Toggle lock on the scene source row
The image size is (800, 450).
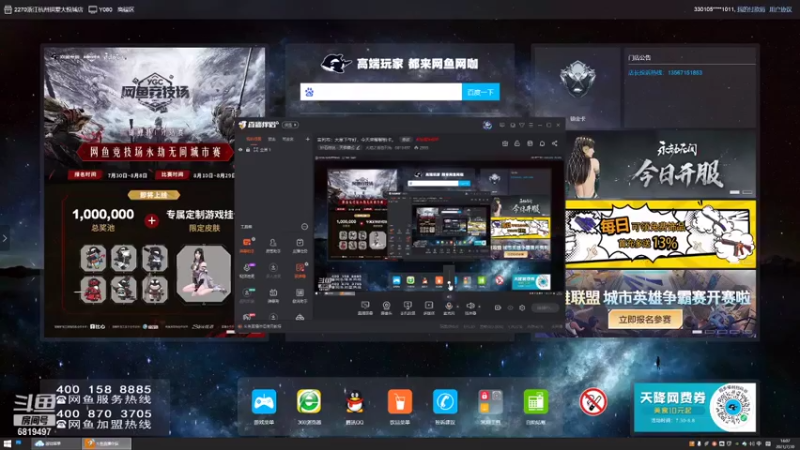[x=248, y=149]
